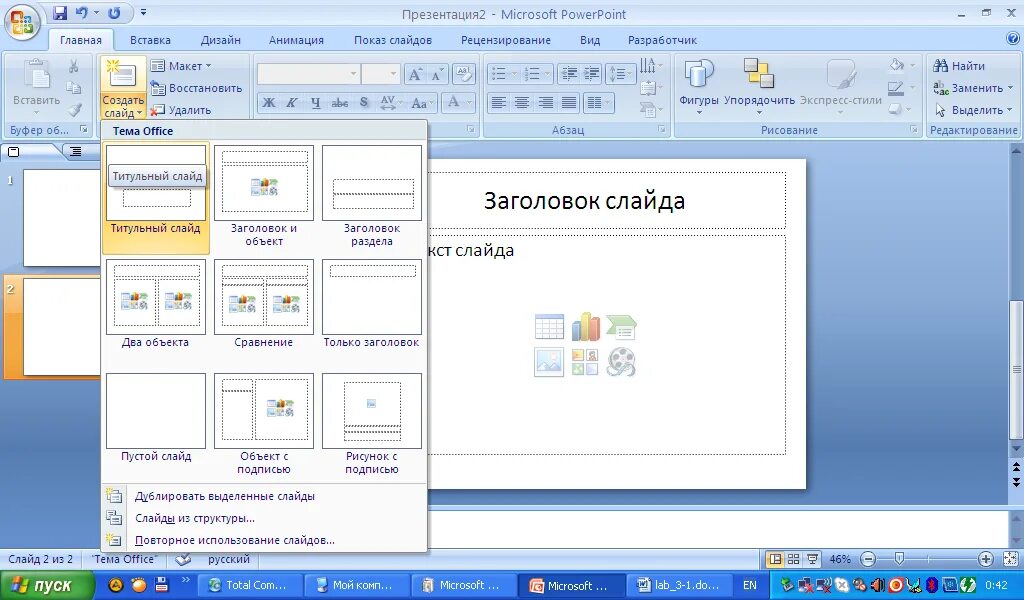Align text right

545,103
